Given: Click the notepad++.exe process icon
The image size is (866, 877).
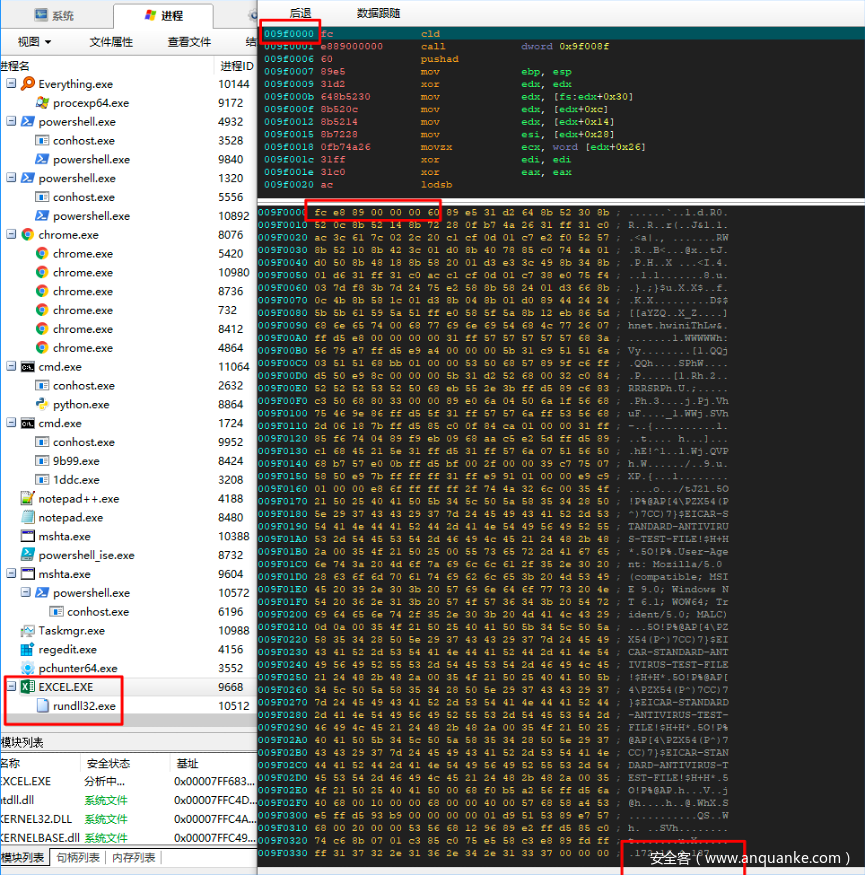Looking at the screenshot, I should (28, 498).
